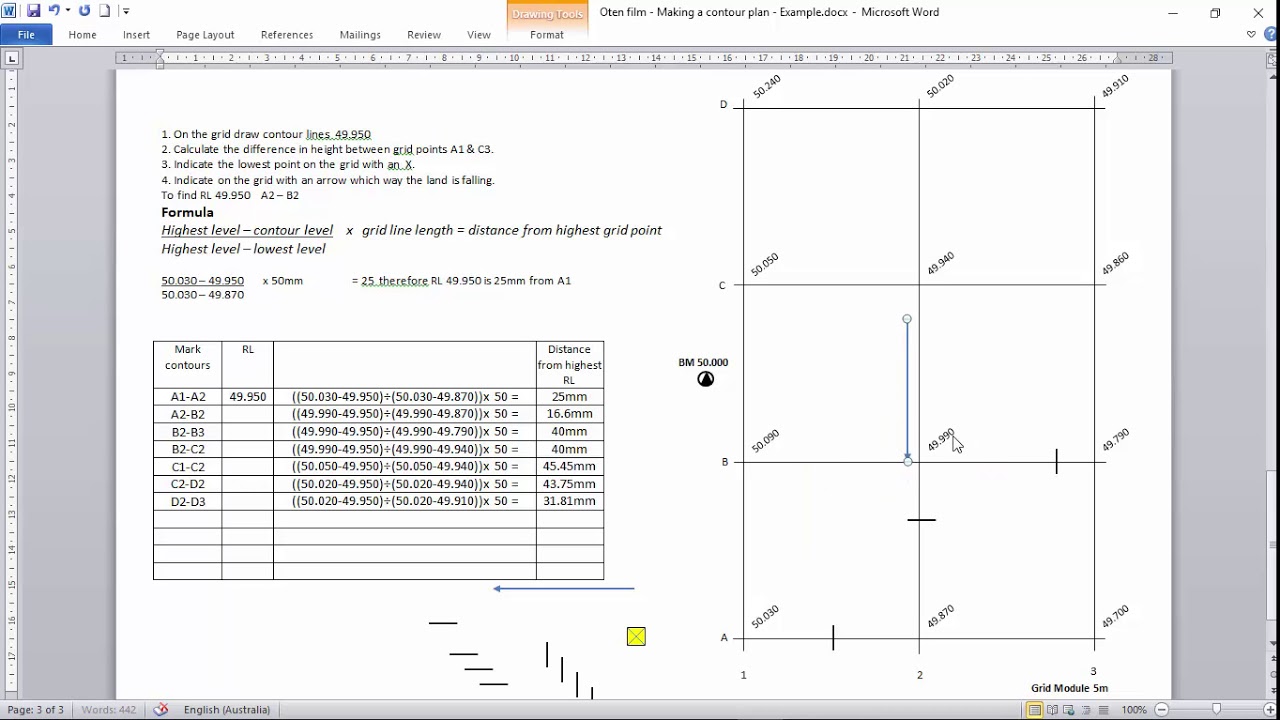Open the View tab
Image resolution: width=1280 pixels, height=720 pixels.
(x=479, y=34)
